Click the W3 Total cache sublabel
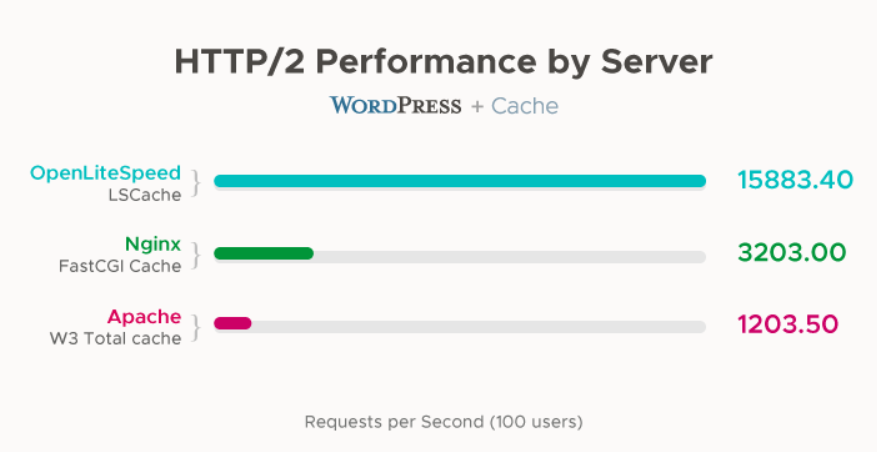The width and height of the screenshot is (877, 452). click(116, 338)
